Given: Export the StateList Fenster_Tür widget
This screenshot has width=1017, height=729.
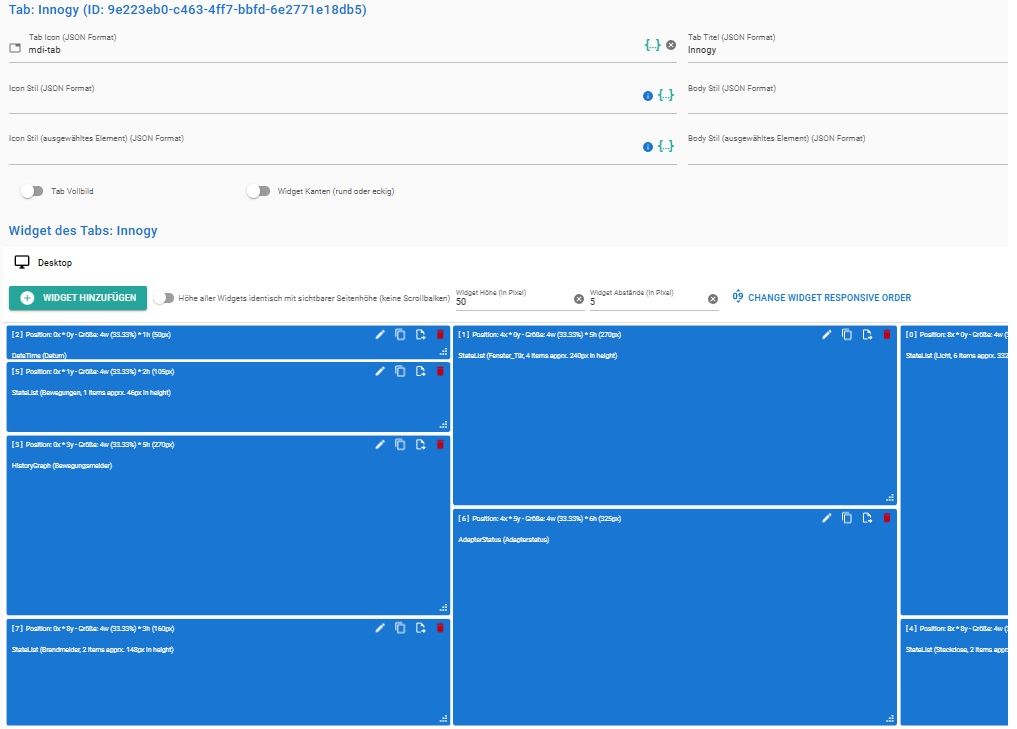Looking at the screenshot, I should [x=867, y=334].
